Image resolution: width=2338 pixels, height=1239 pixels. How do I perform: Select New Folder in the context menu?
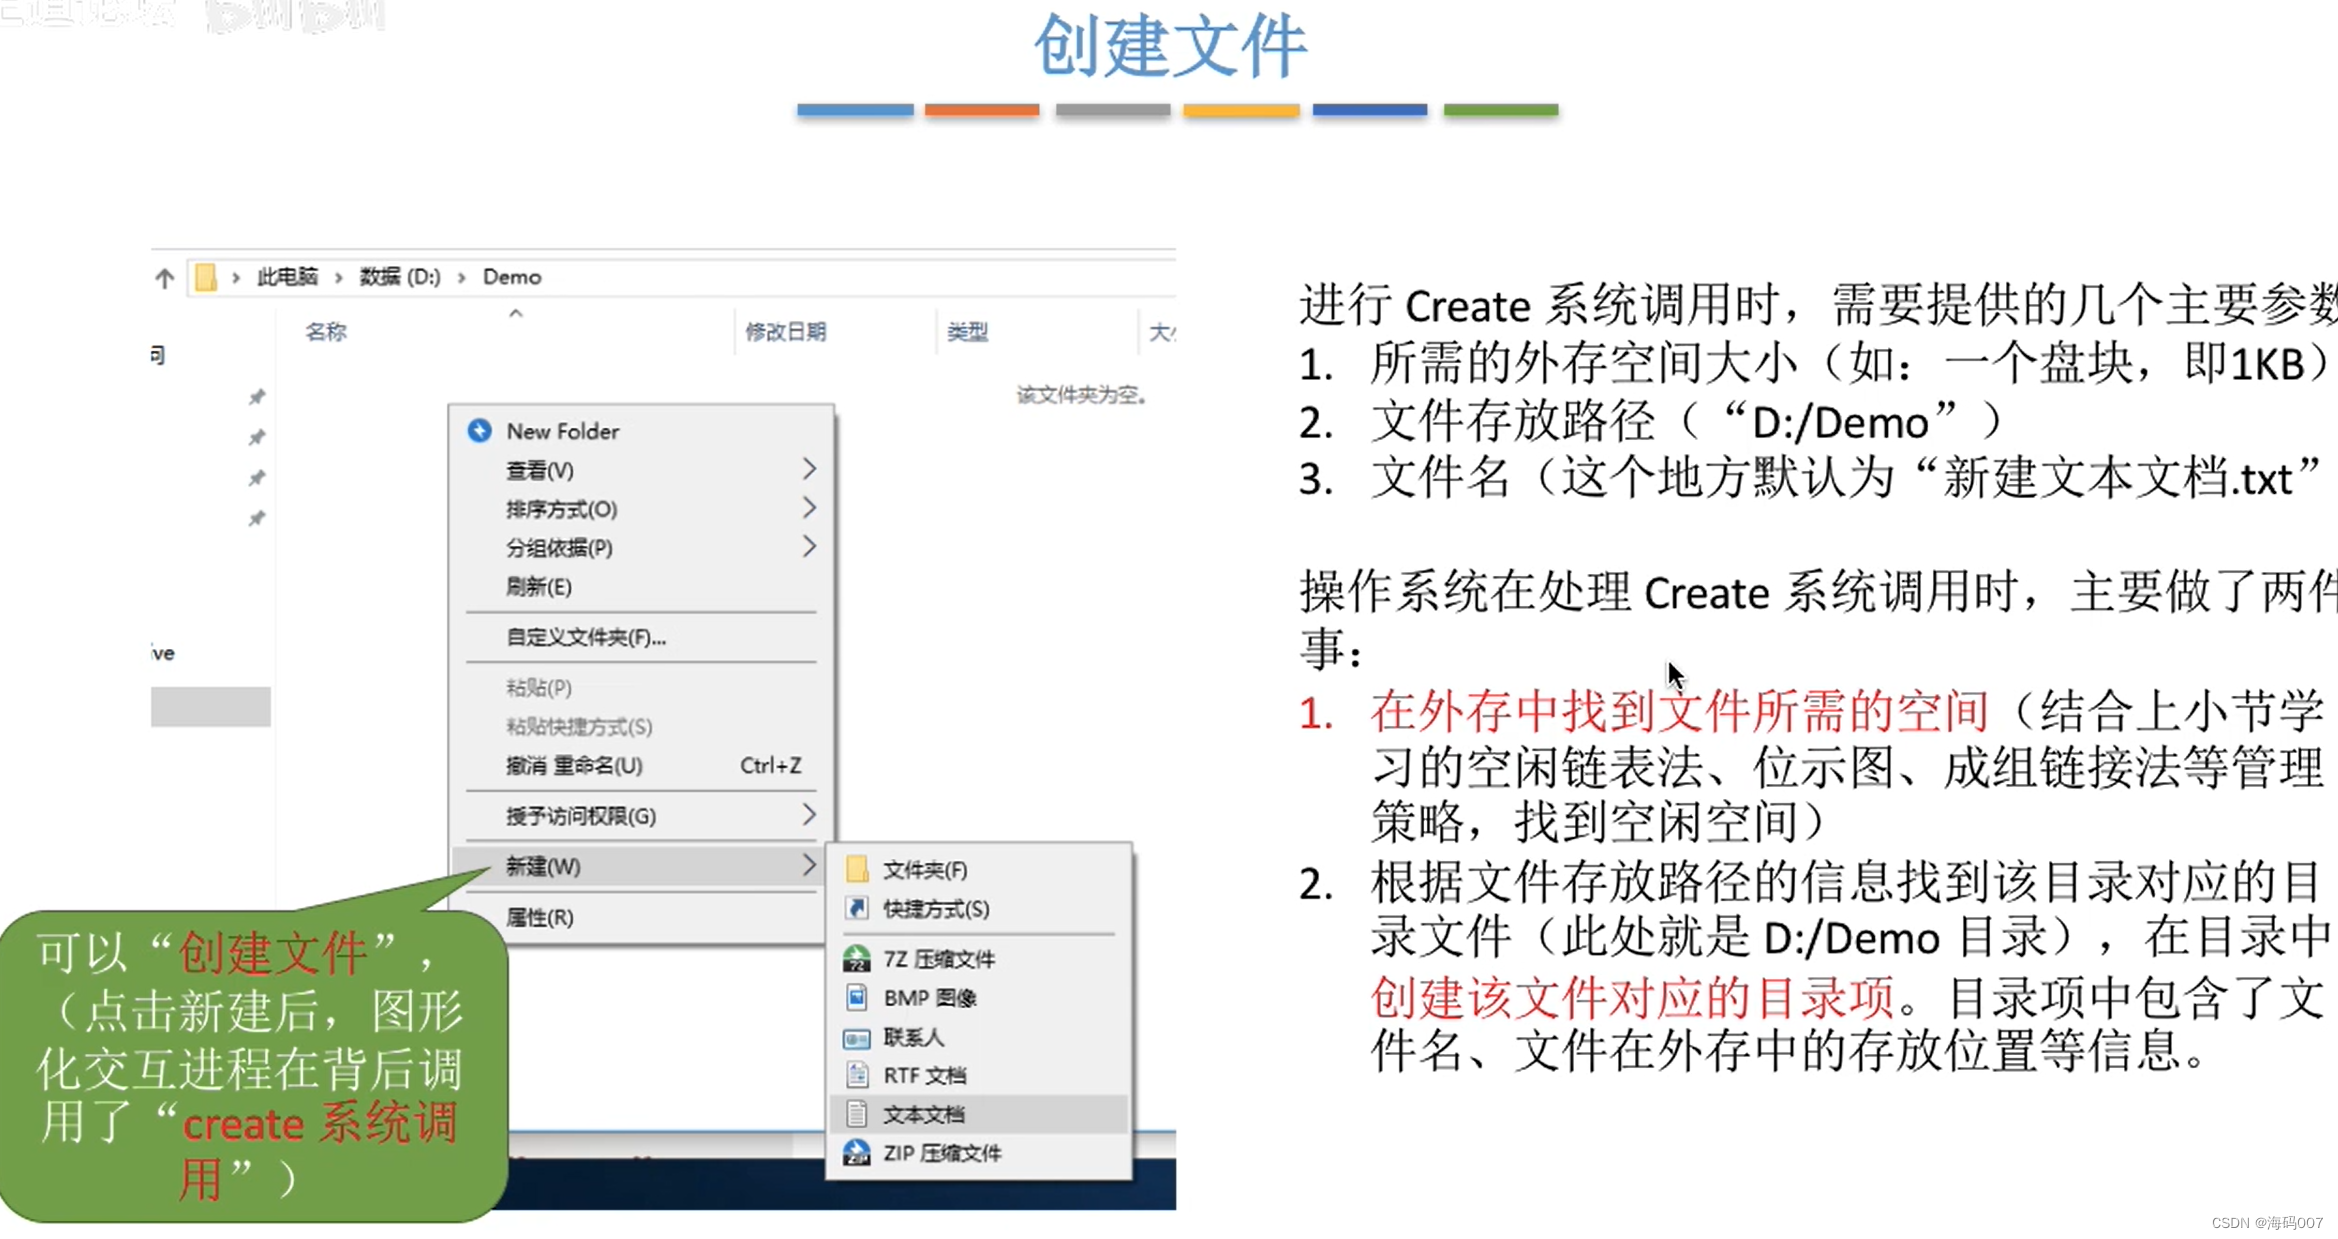click(x=641, y=431)
